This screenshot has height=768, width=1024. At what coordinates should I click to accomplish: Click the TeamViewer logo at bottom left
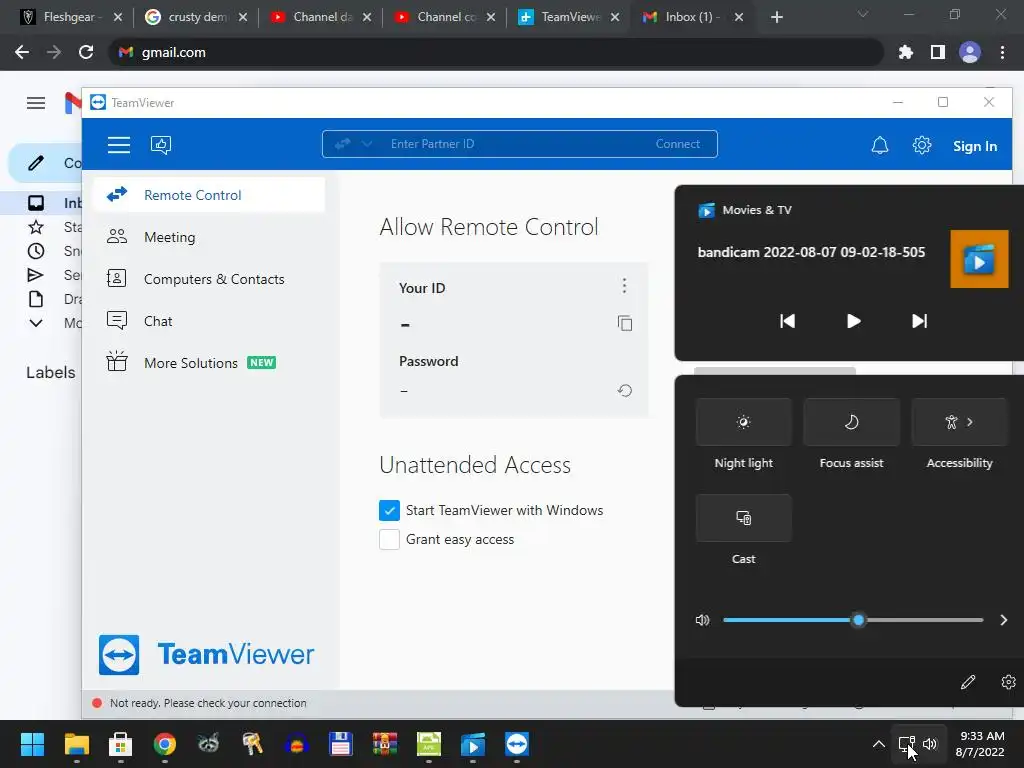tap(206, 654)
